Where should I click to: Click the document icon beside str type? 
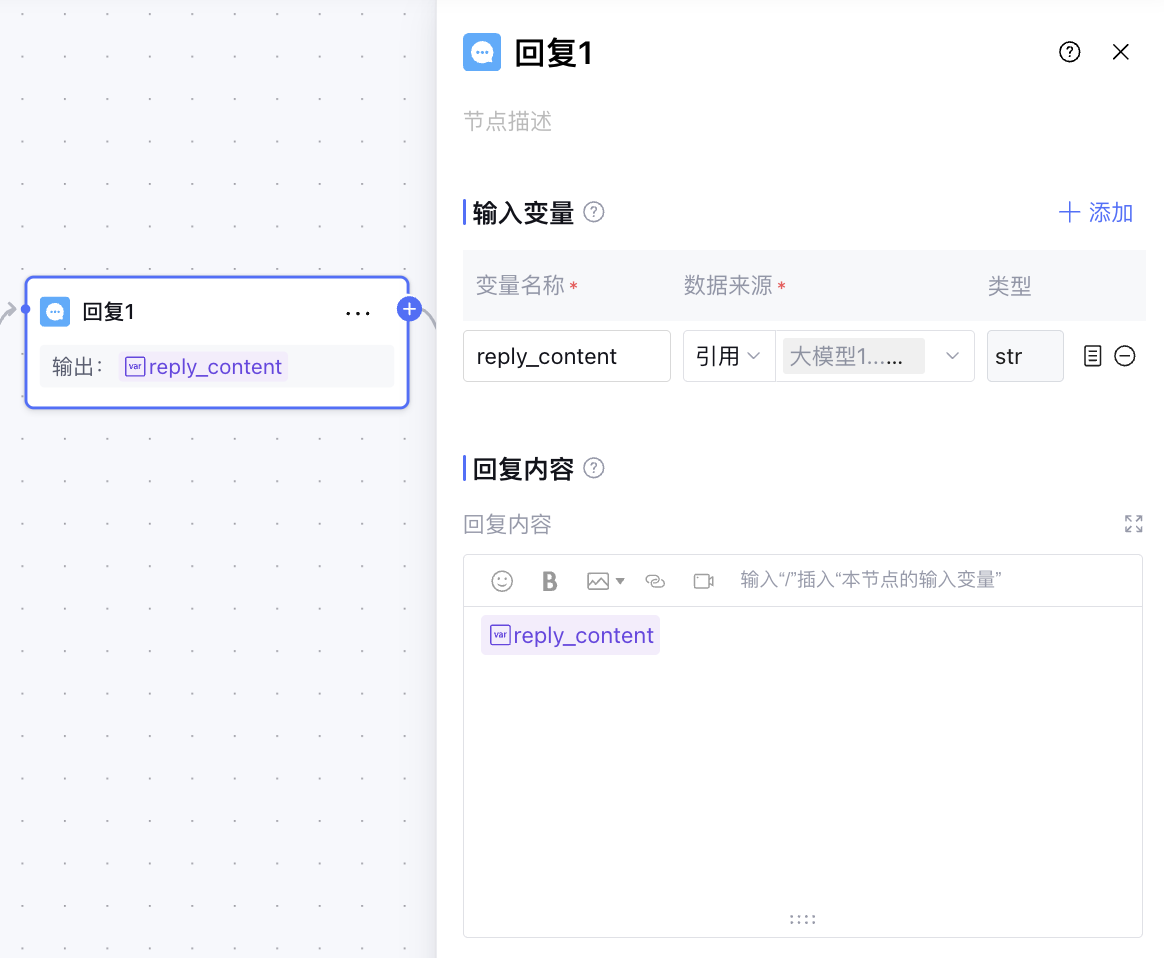pos(1093,356)
